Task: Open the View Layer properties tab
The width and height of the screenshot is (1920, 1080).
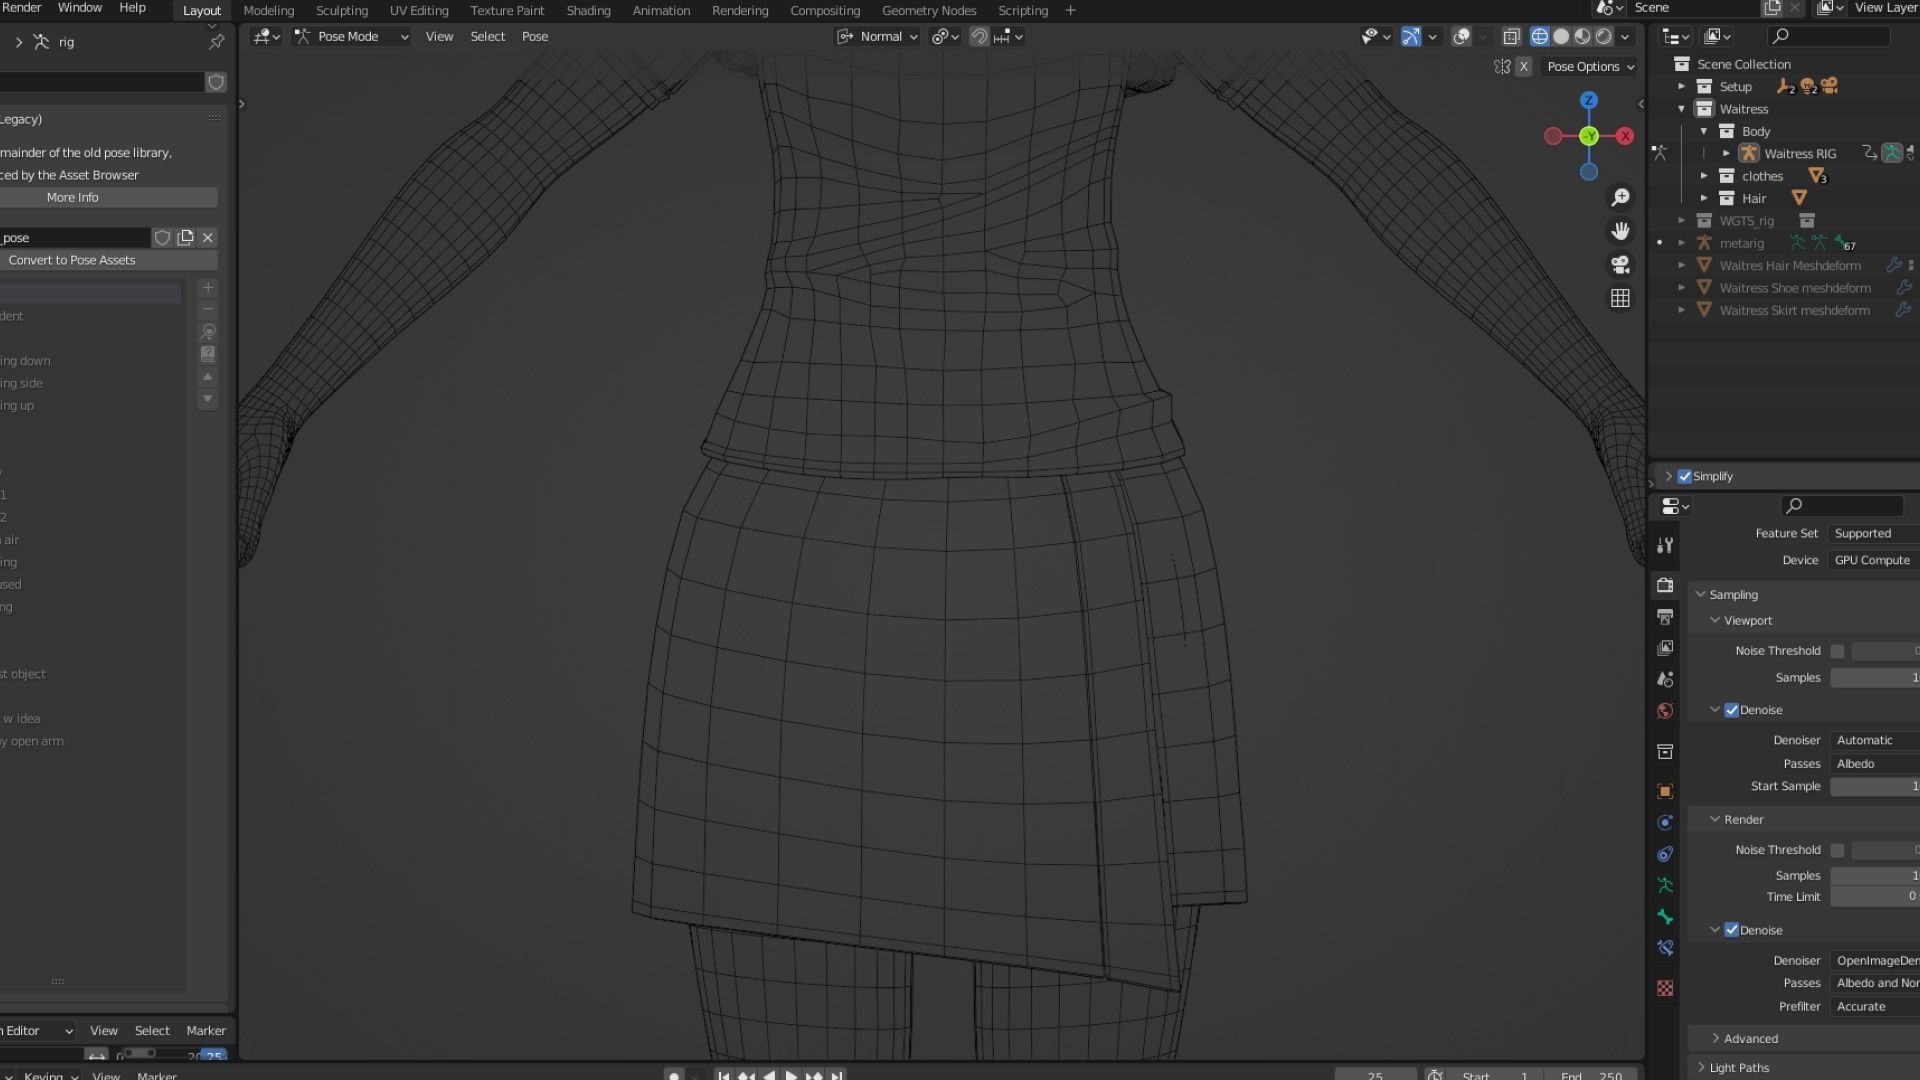Action: tap(1665, 648)
